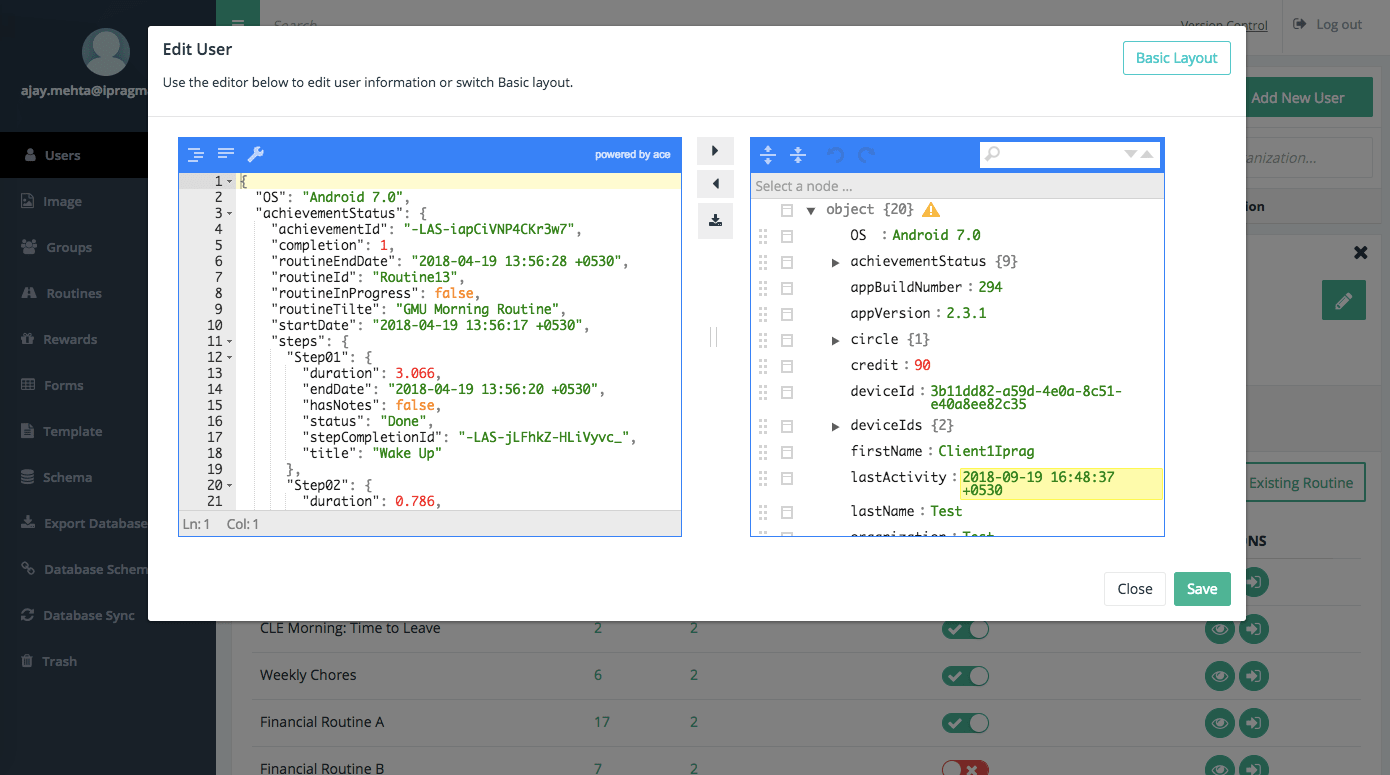Click the hamburger menu icon in top bar
1390x775 pixels.
click(x=237, y=24)
